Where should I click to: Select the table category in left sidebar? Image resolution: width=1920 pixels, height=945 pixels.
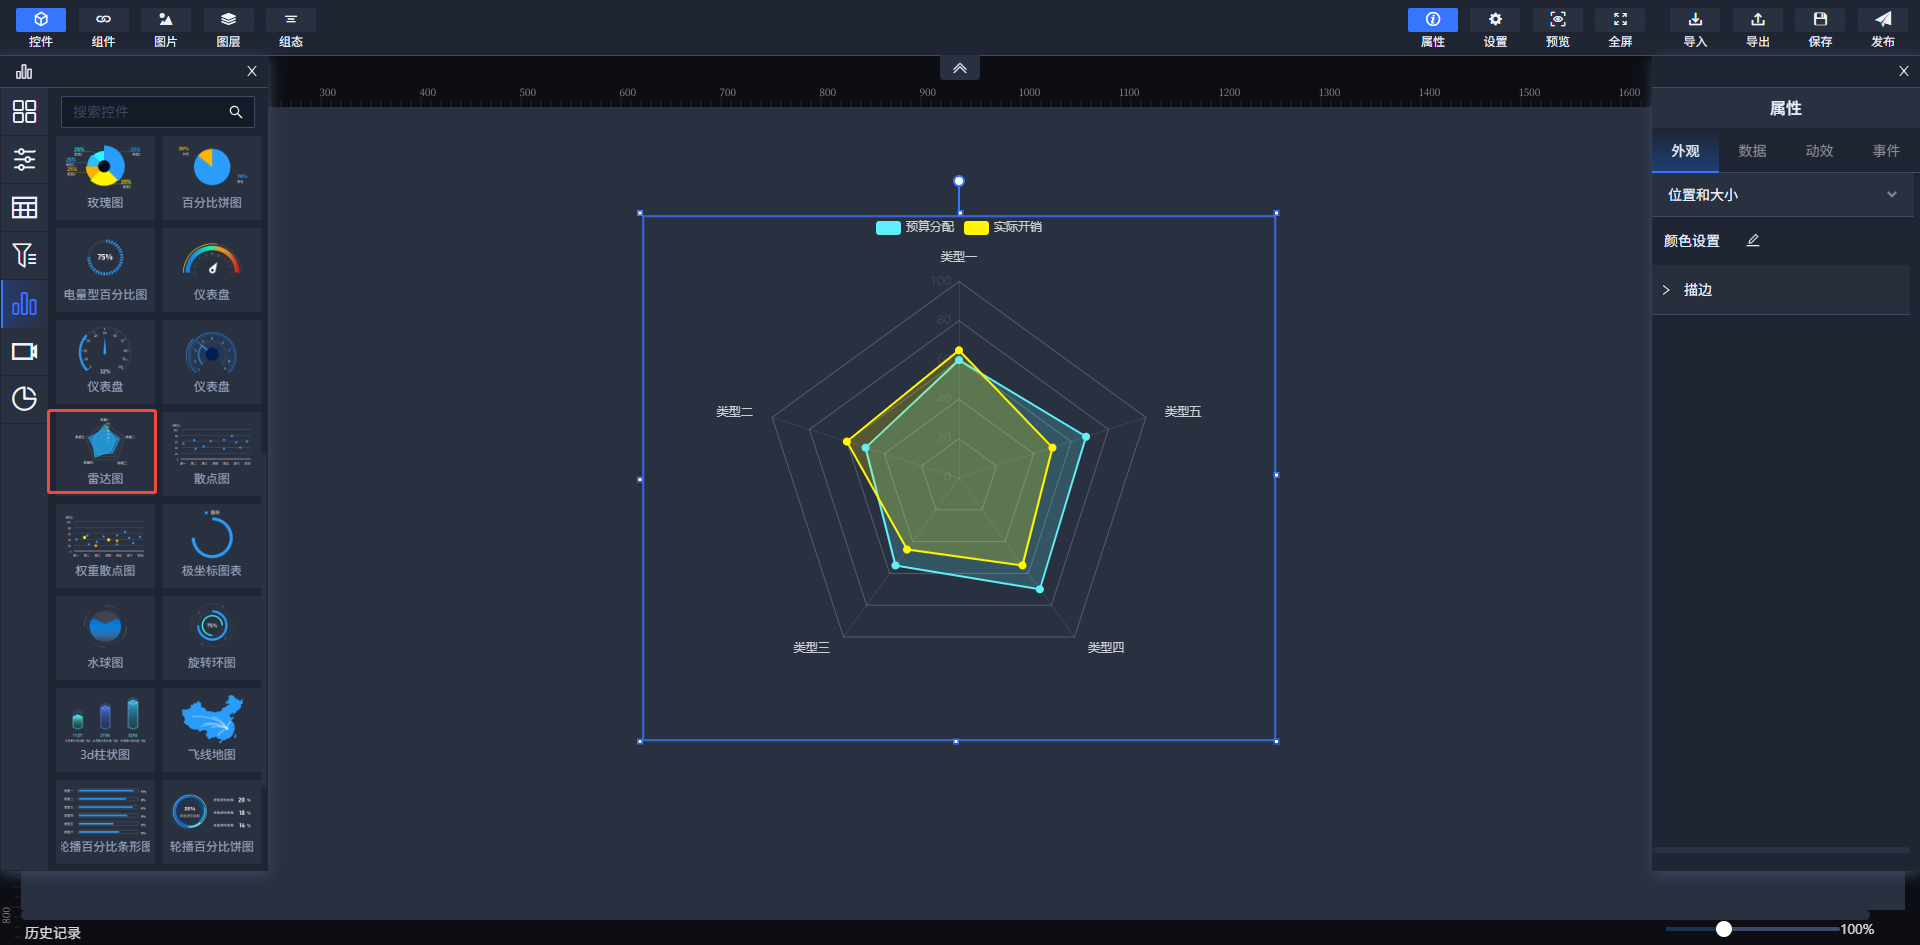(24, 208)
